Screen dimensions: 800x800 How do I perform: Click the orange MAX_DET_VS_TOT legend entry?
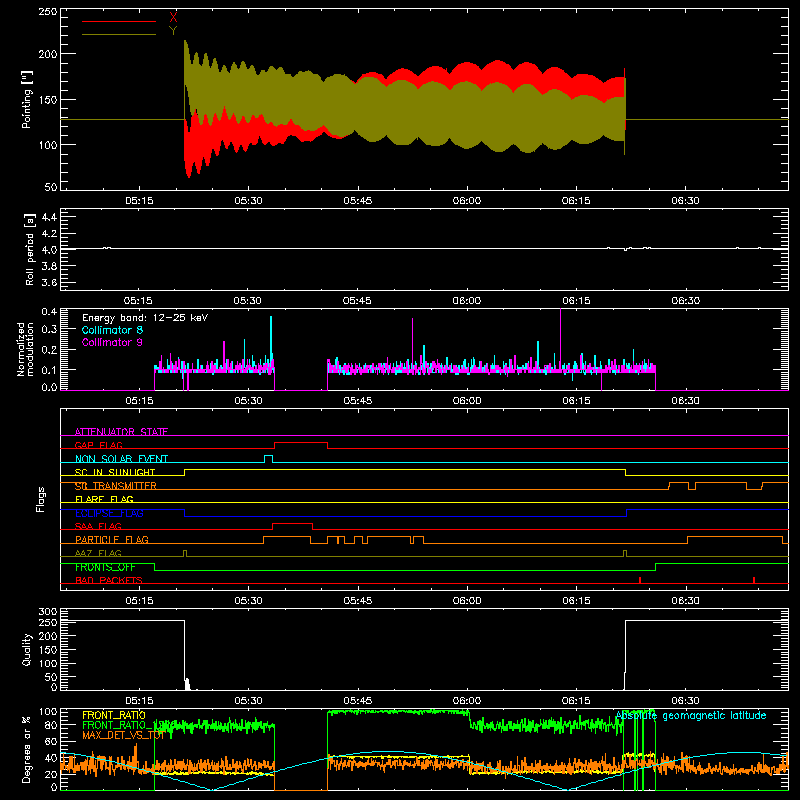(123, 735)
